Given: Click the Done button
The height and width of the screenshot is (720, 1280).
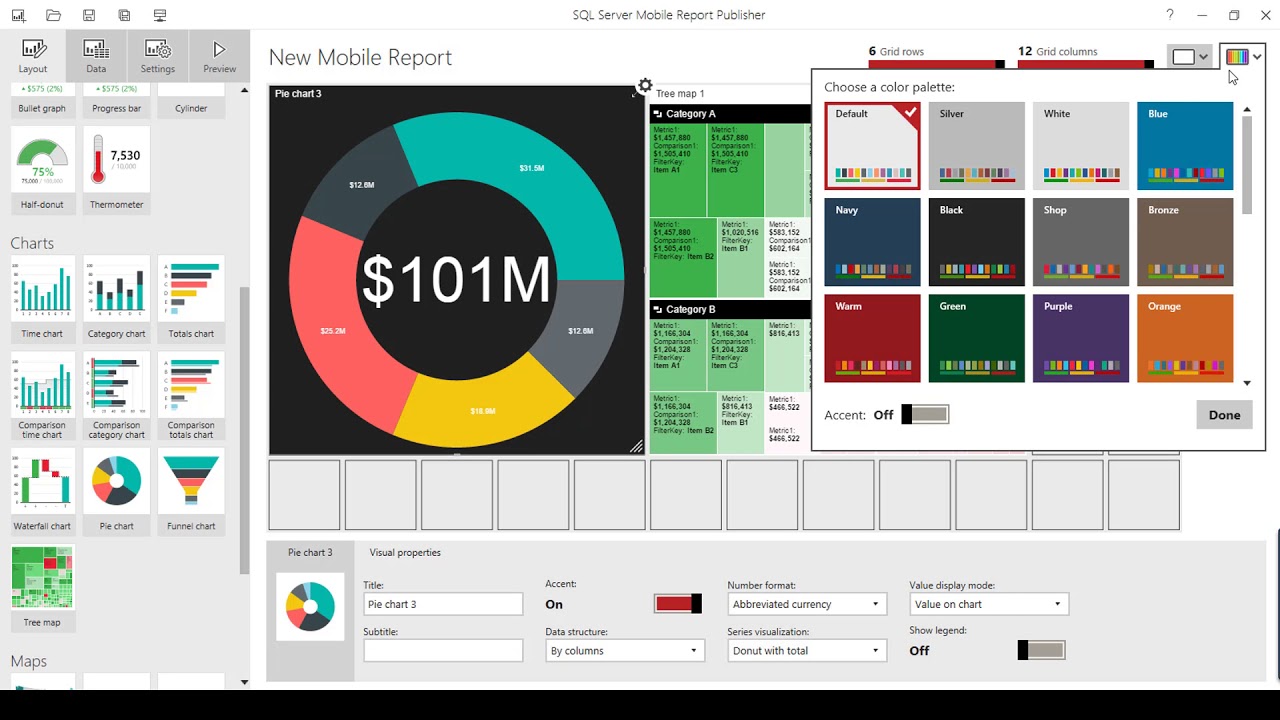Looking at the screenshot, I should pyautogui.click(x=1224, y=415).
